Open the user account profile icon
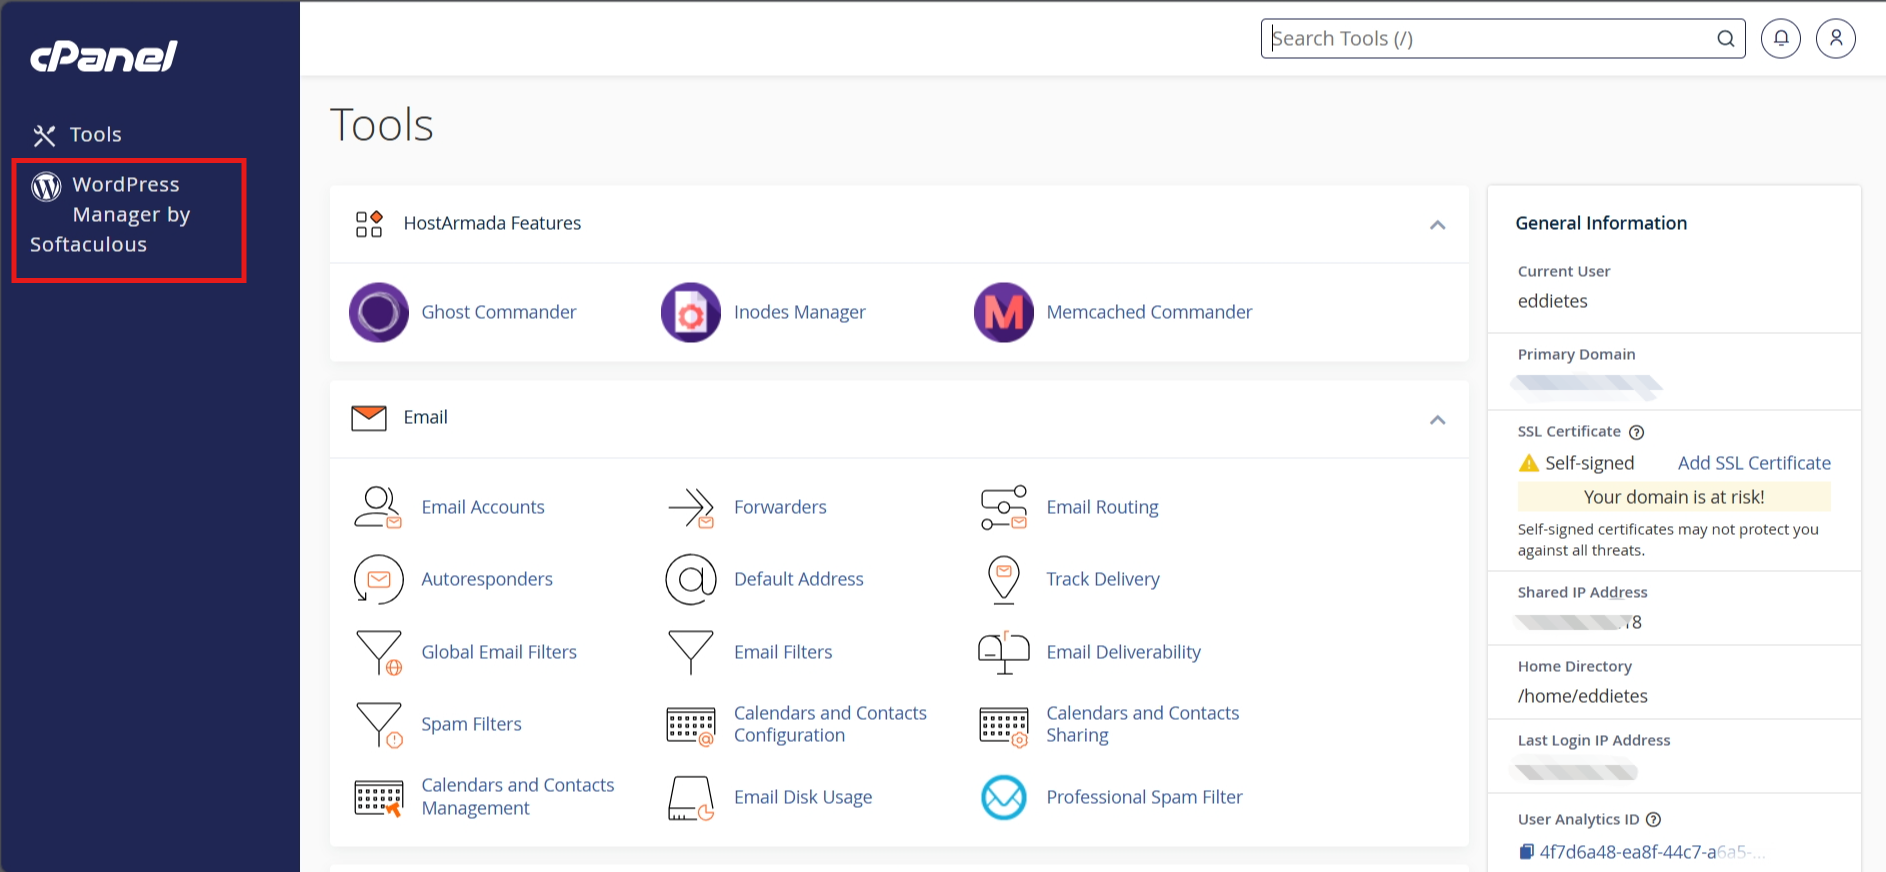The height and width of the screenshot is (872, 1886). pos(1836,38)
